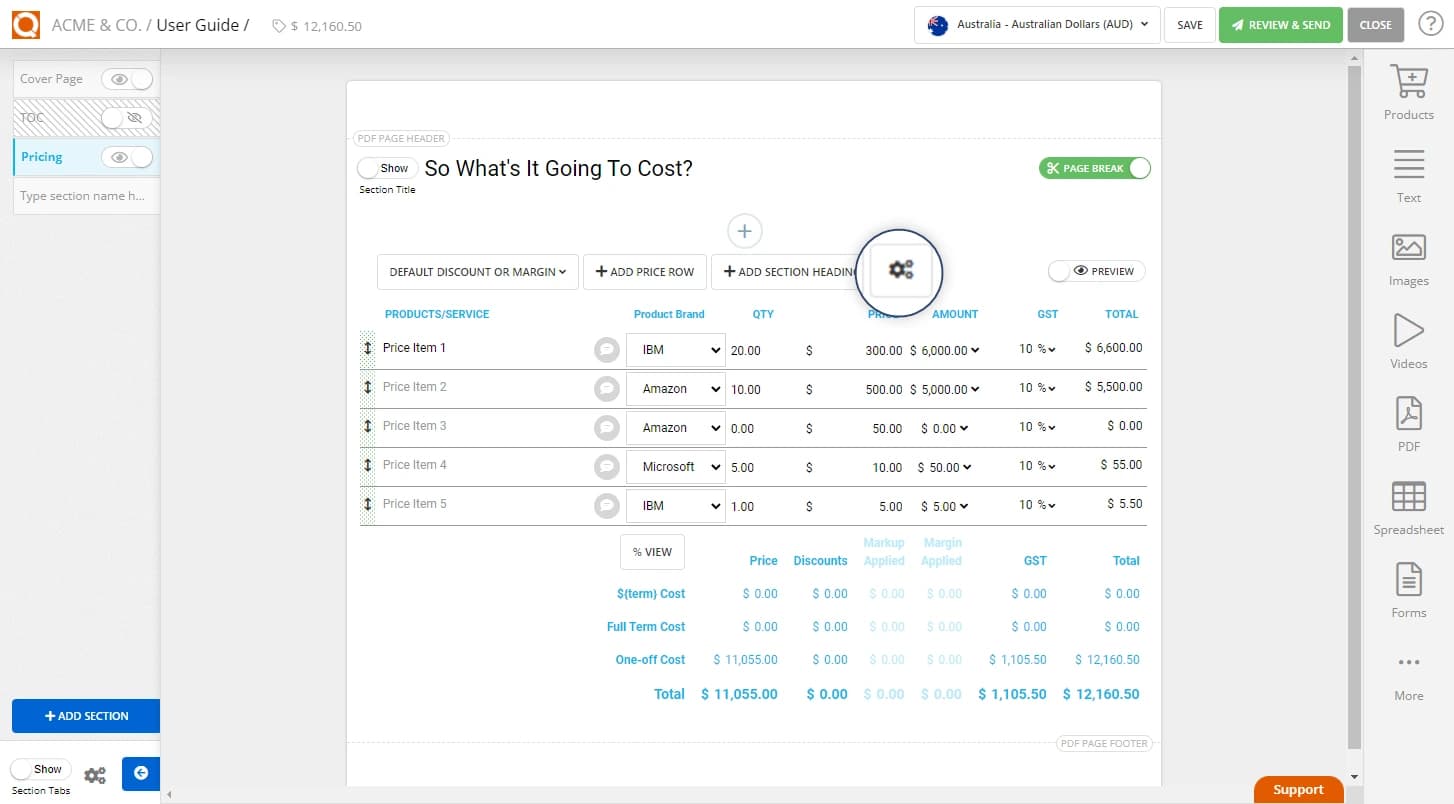Select the Forms sidebar icon
Image resolution: width=1454 pixels, height=804 pixels.
click(1408, 588)
